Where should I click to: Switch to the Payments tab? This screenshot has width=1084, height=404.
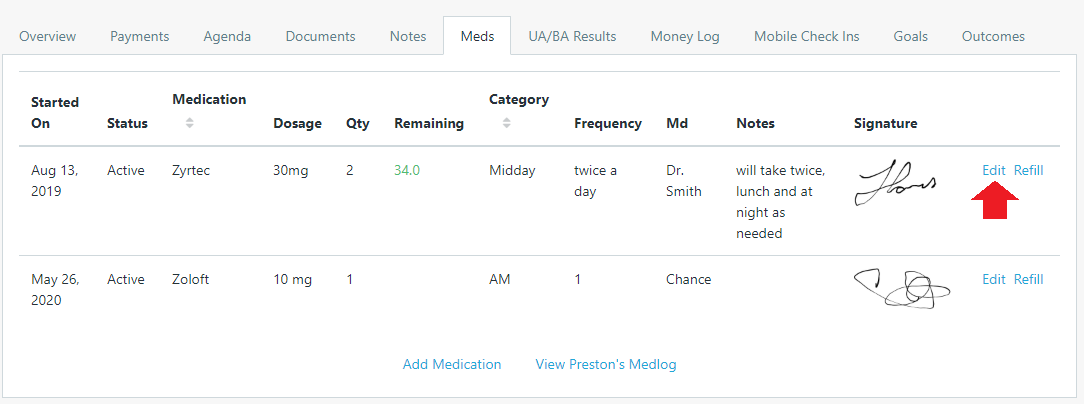pos(140,36)
